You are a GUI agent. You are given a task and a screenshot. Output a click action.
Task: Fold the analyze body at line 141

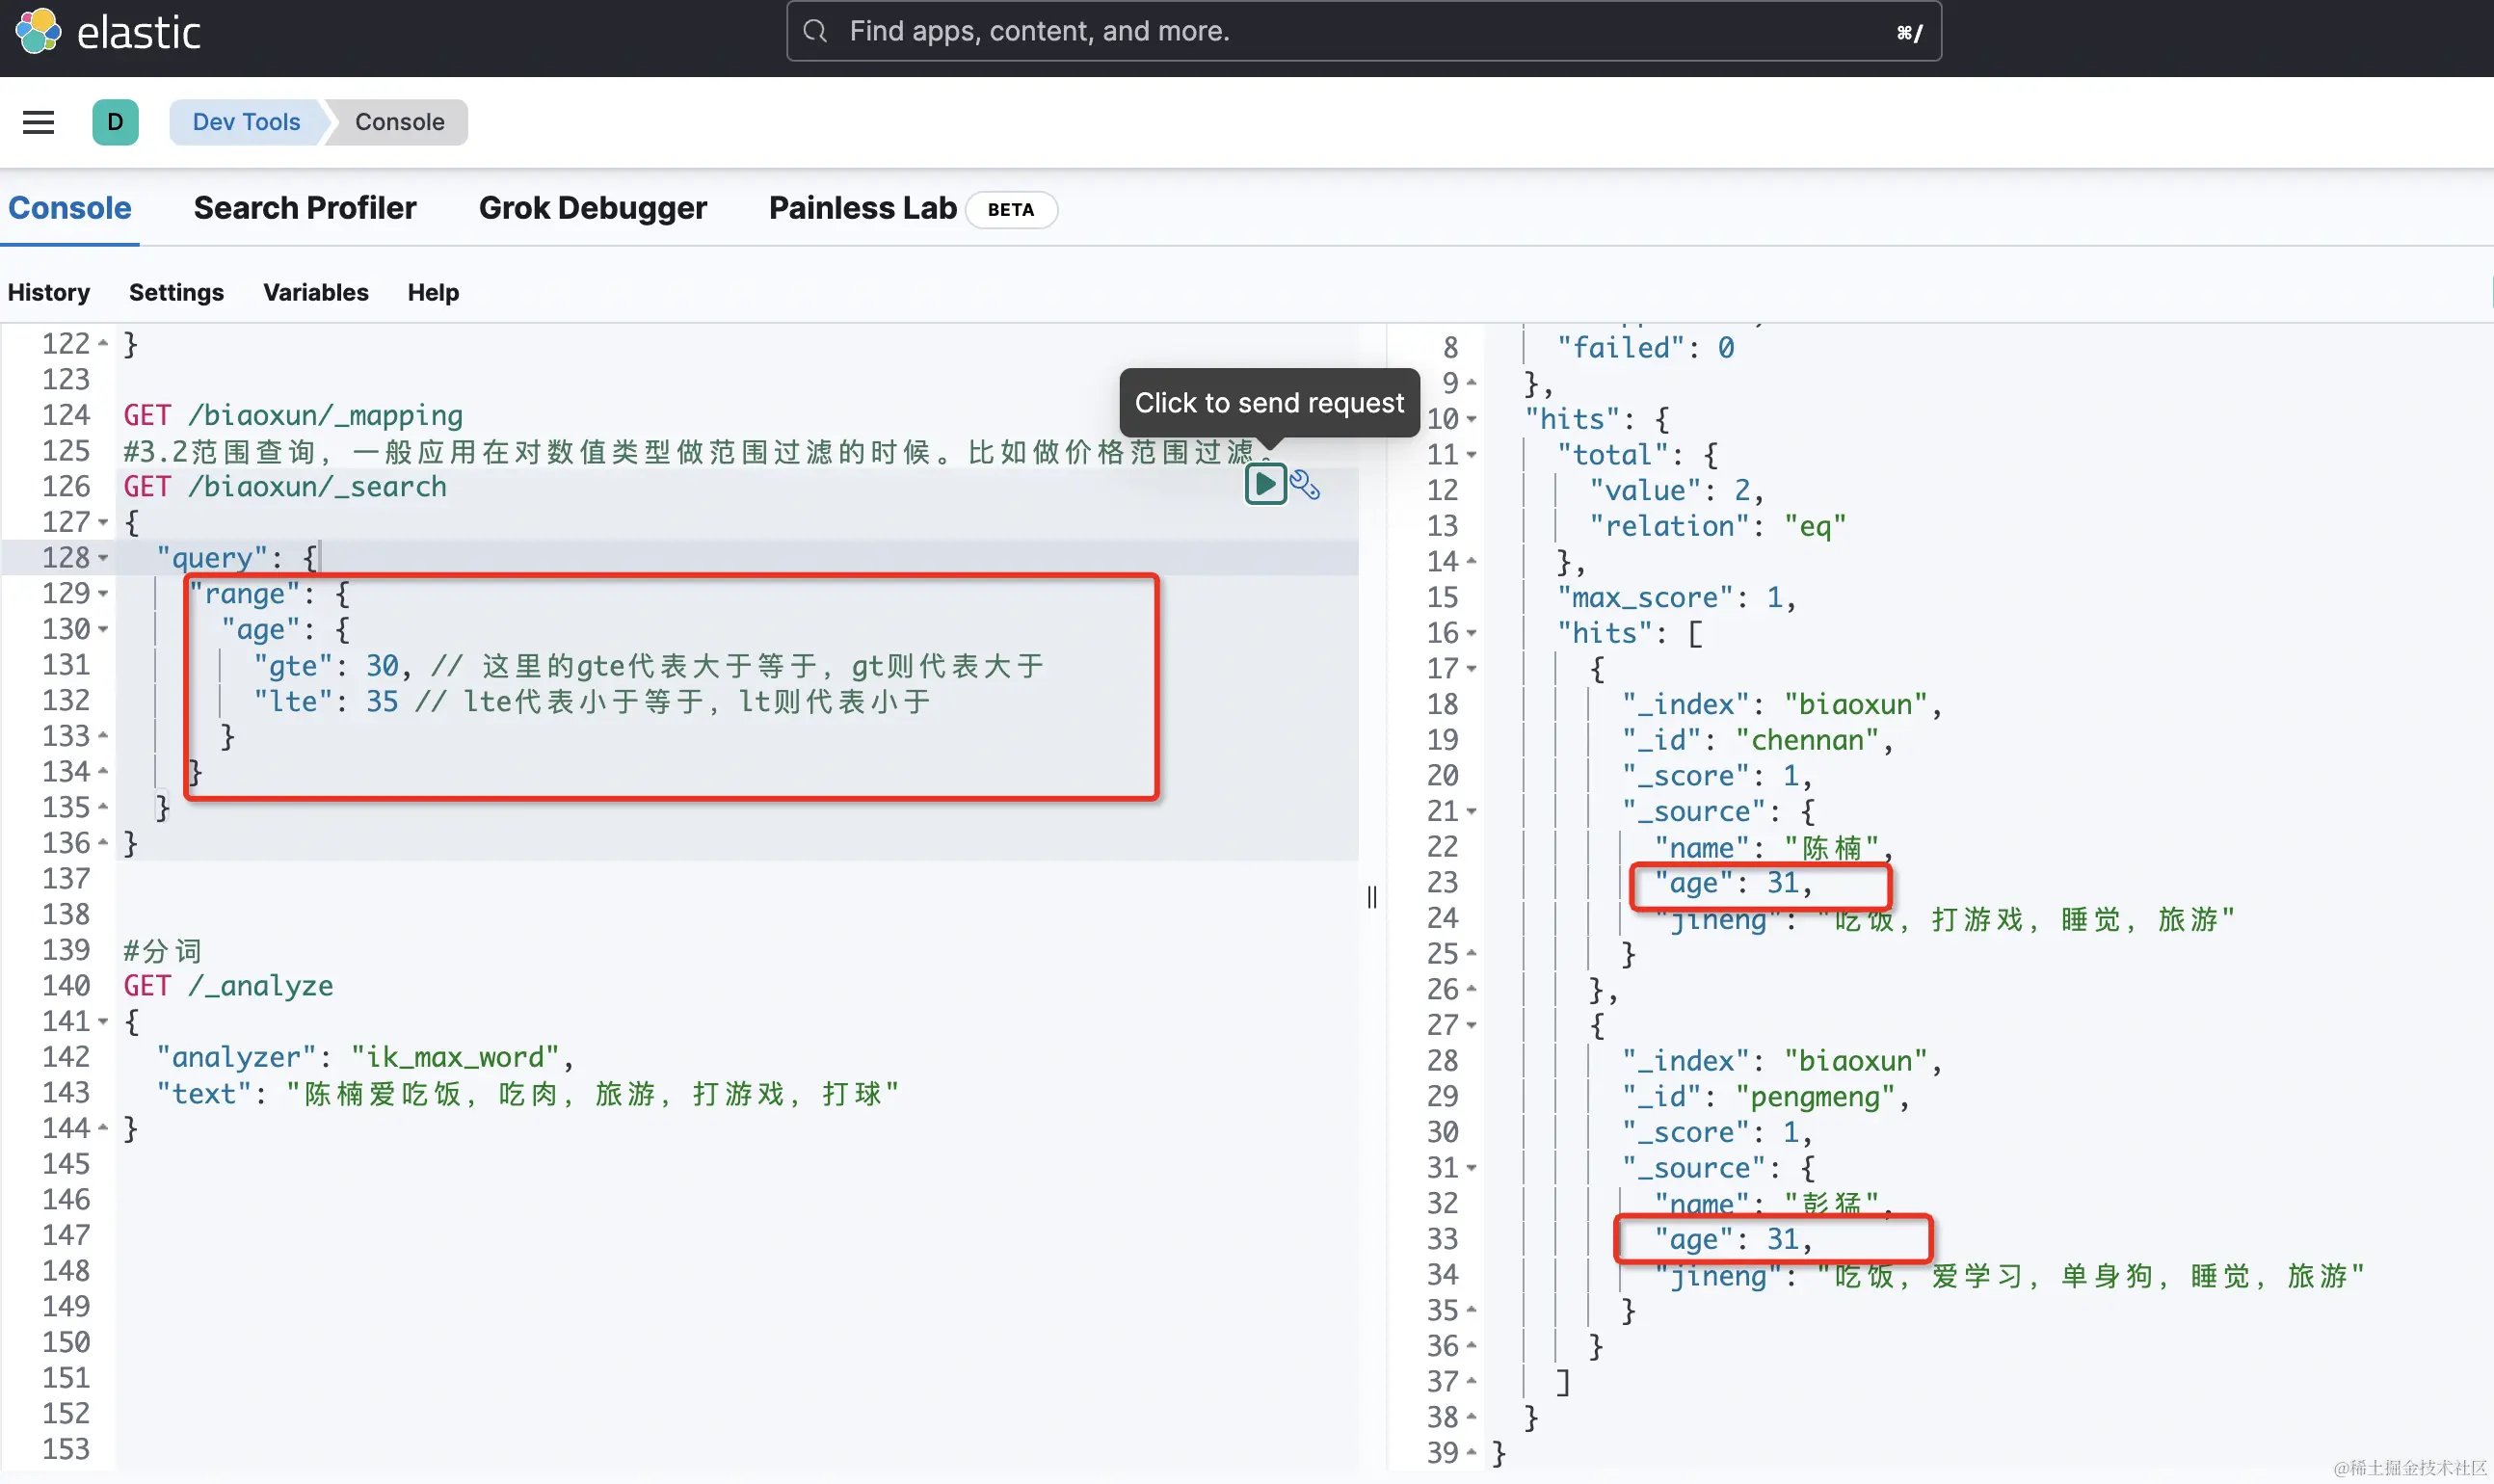103,1022
